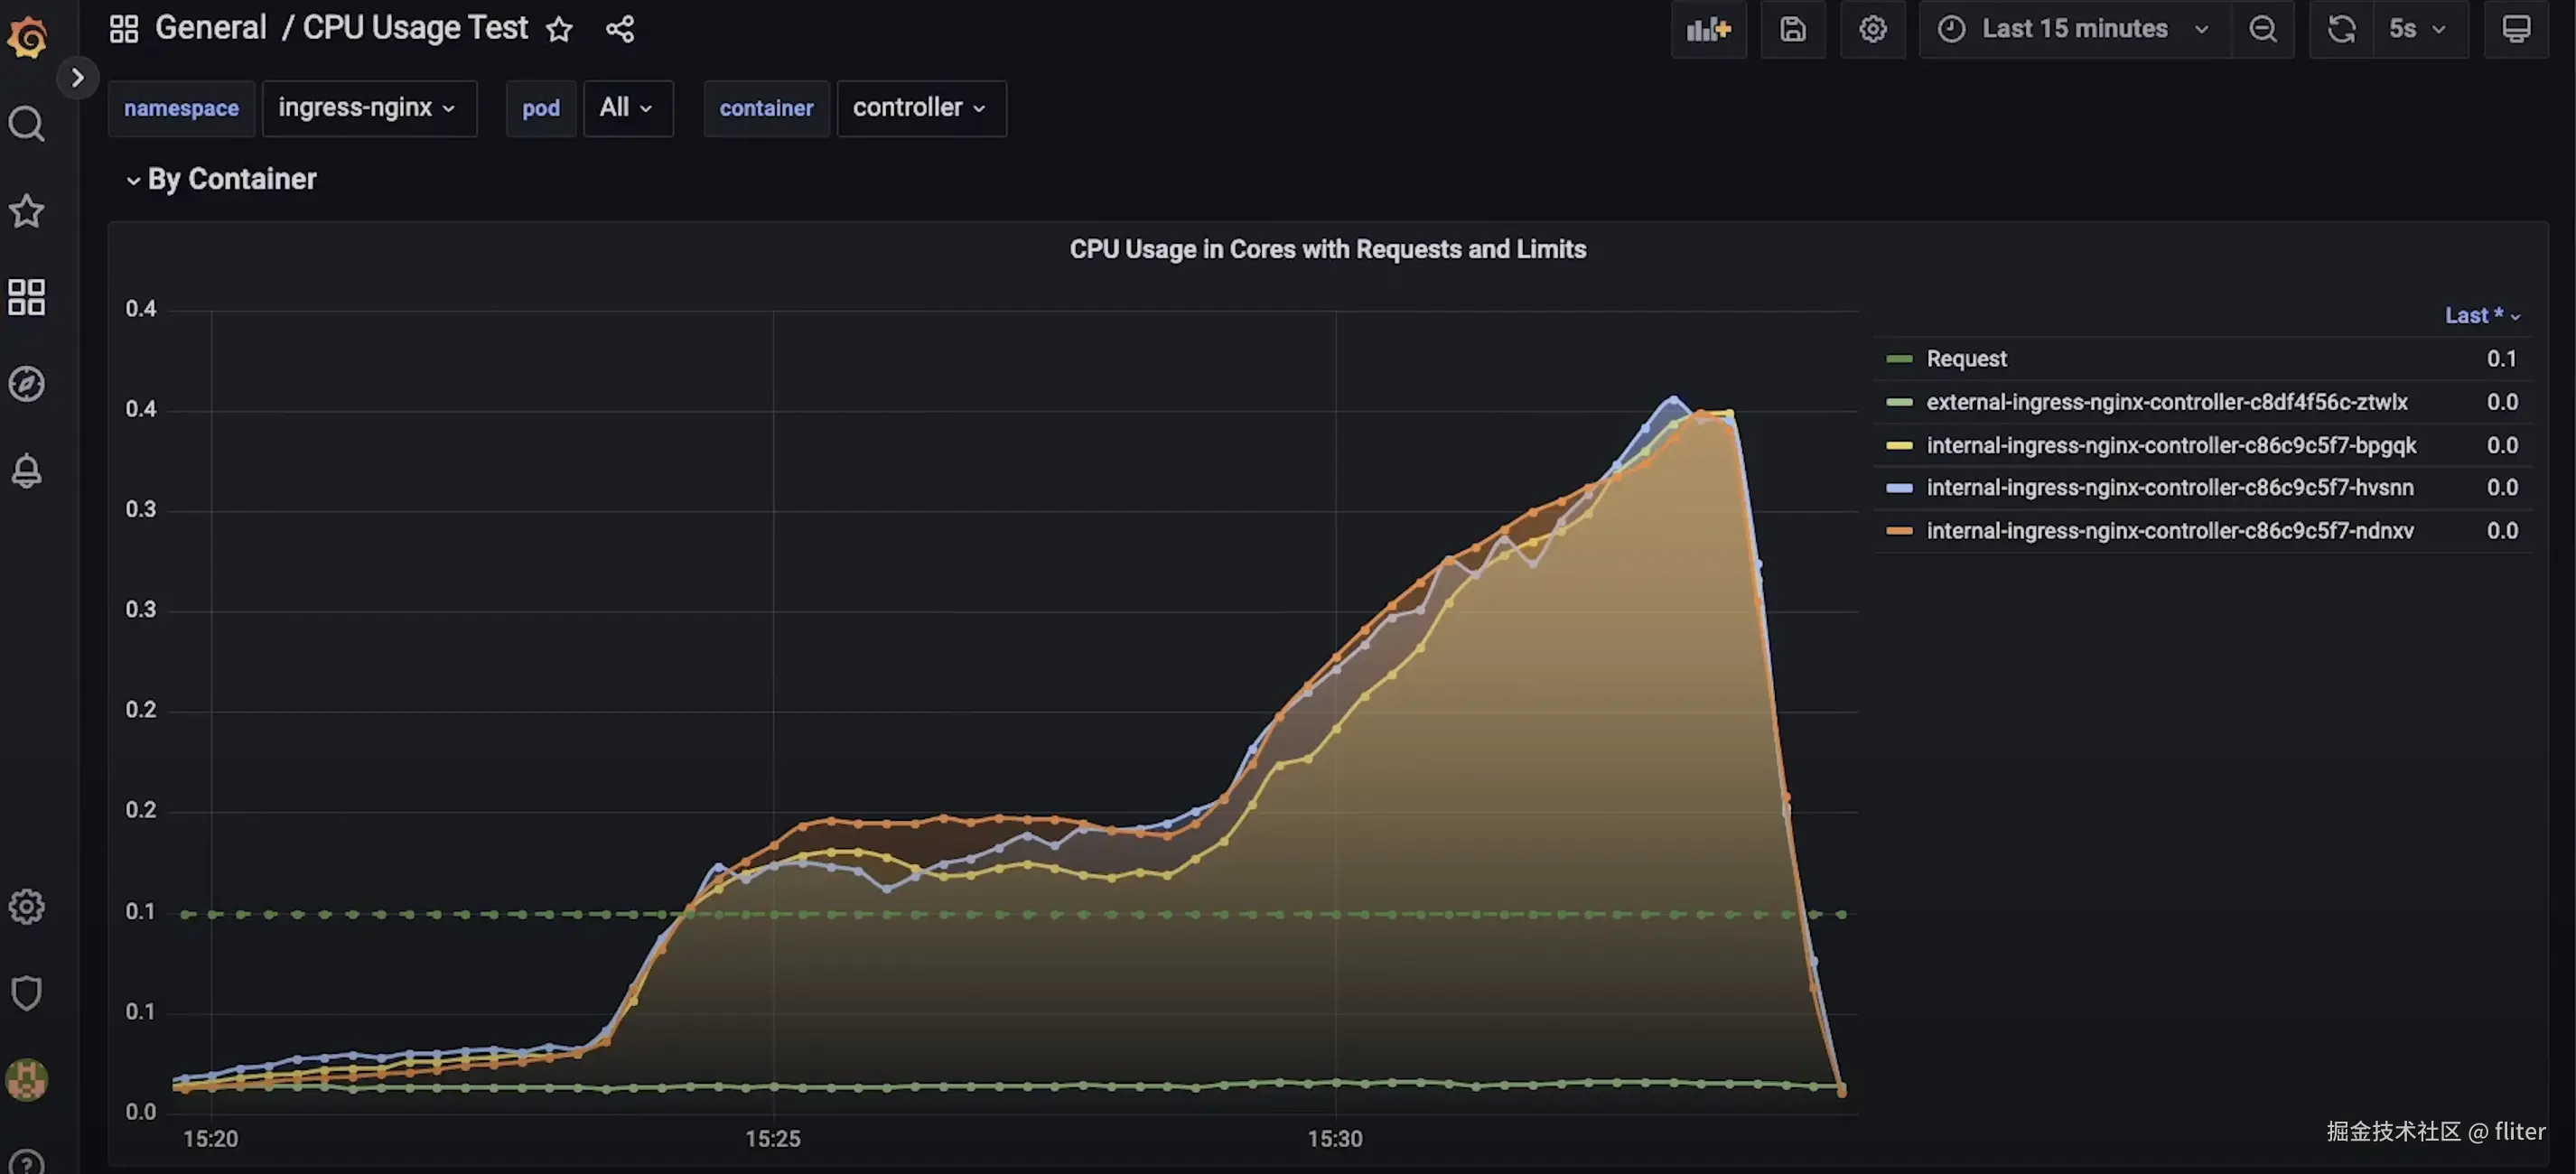Open Alerting bell in sidebar
The height and width of the screenshot is (1174, 2576).
coord(27,470)
